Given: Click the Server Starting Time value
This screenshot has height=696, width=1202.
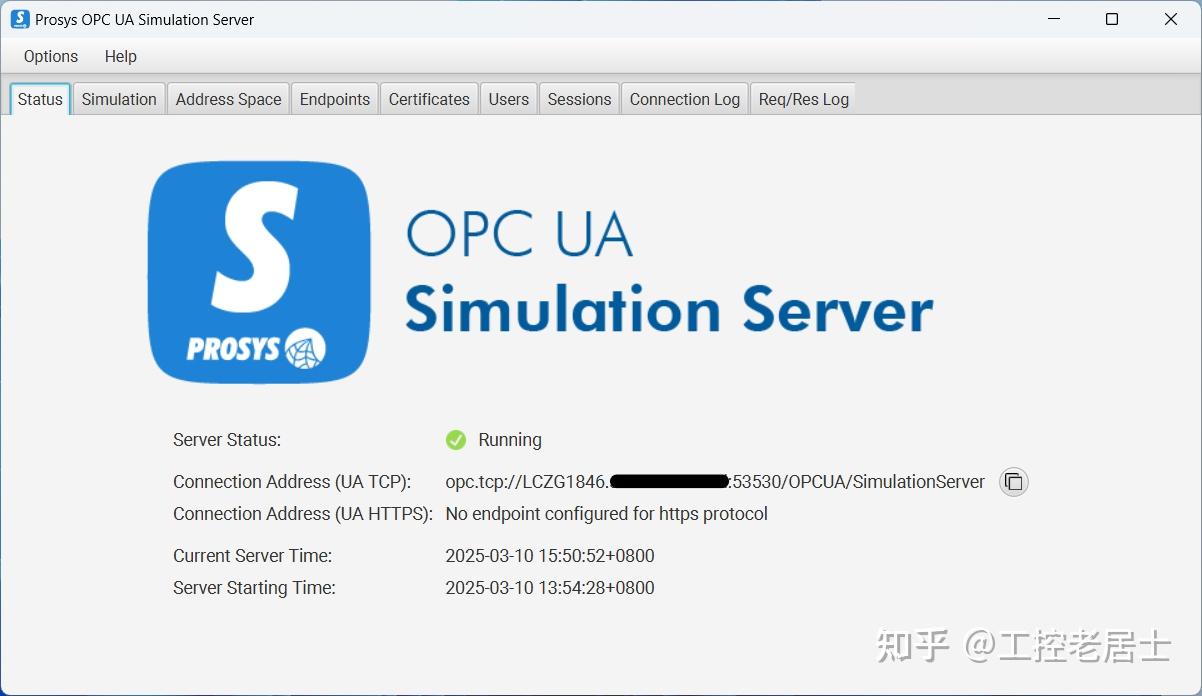Looking at the screenshot, I should coord(550,587).
